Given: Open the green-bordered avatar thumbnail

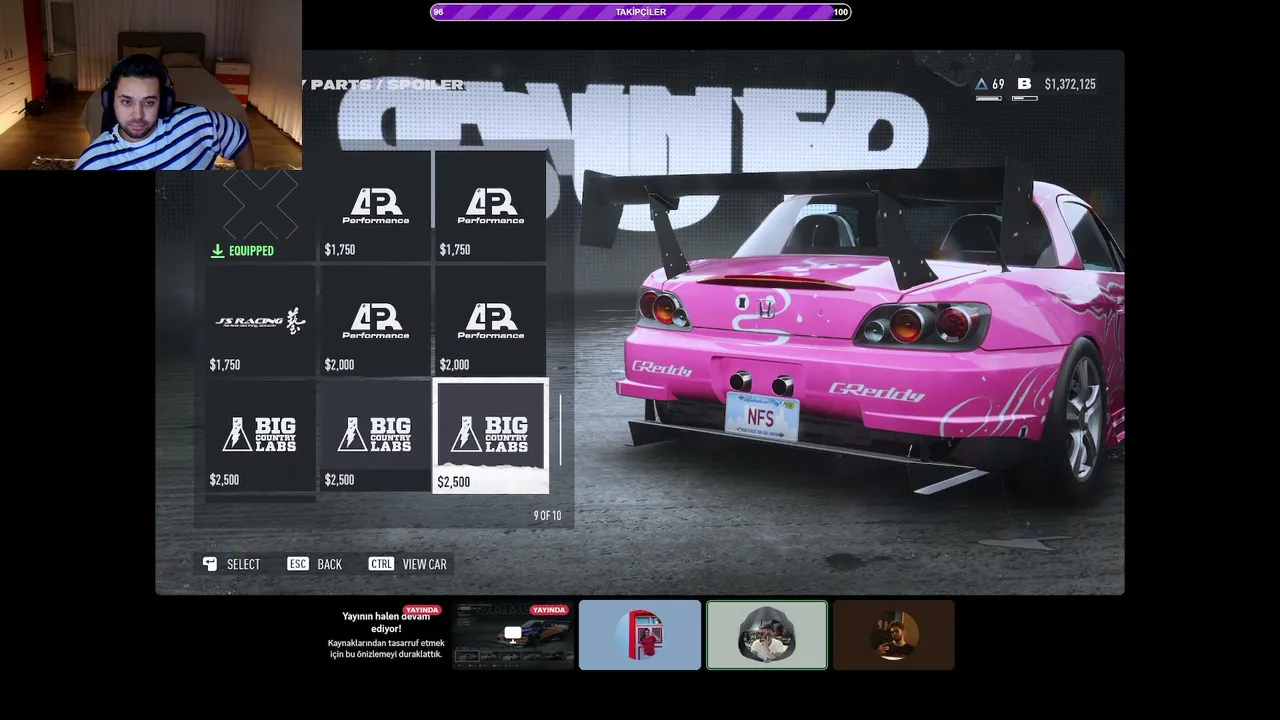Looking at the screenshot, I should (767, 635).
